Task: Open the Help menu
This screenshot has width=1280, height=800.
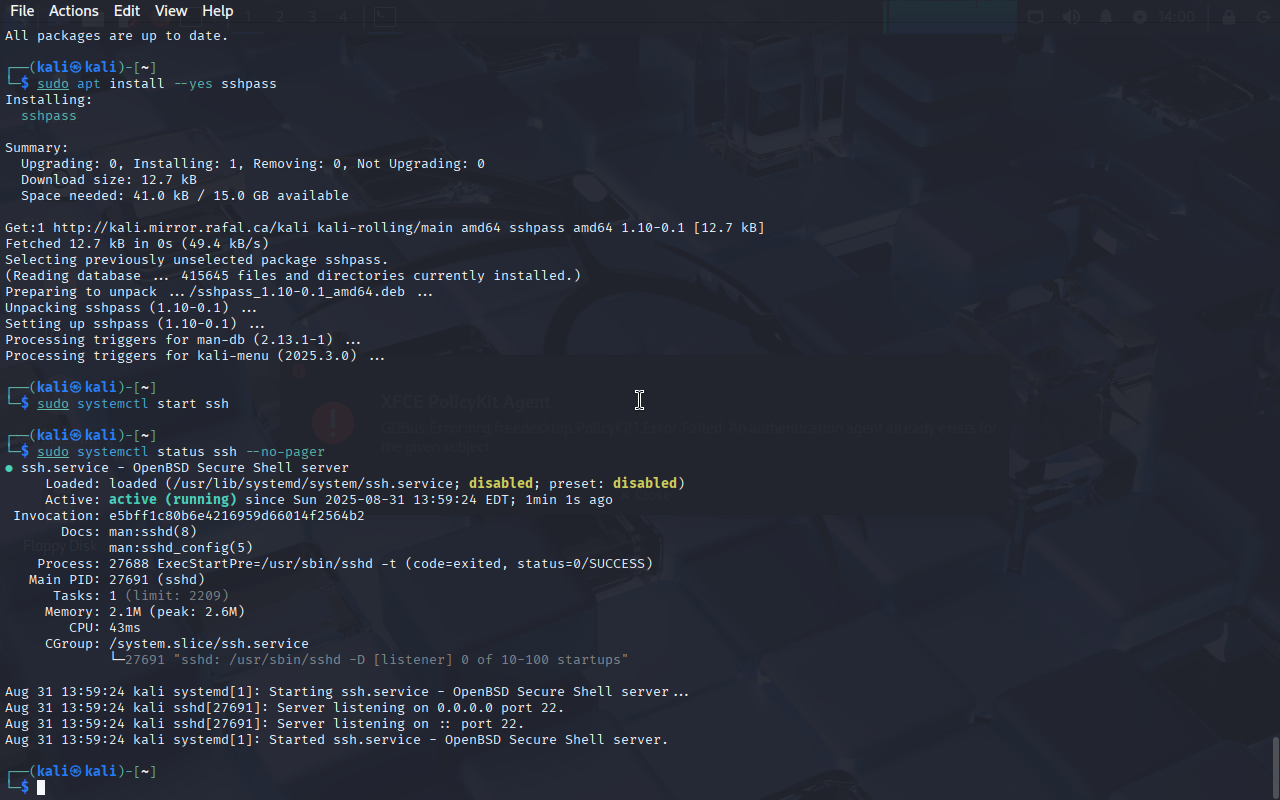Action: (x=217, y=11)
